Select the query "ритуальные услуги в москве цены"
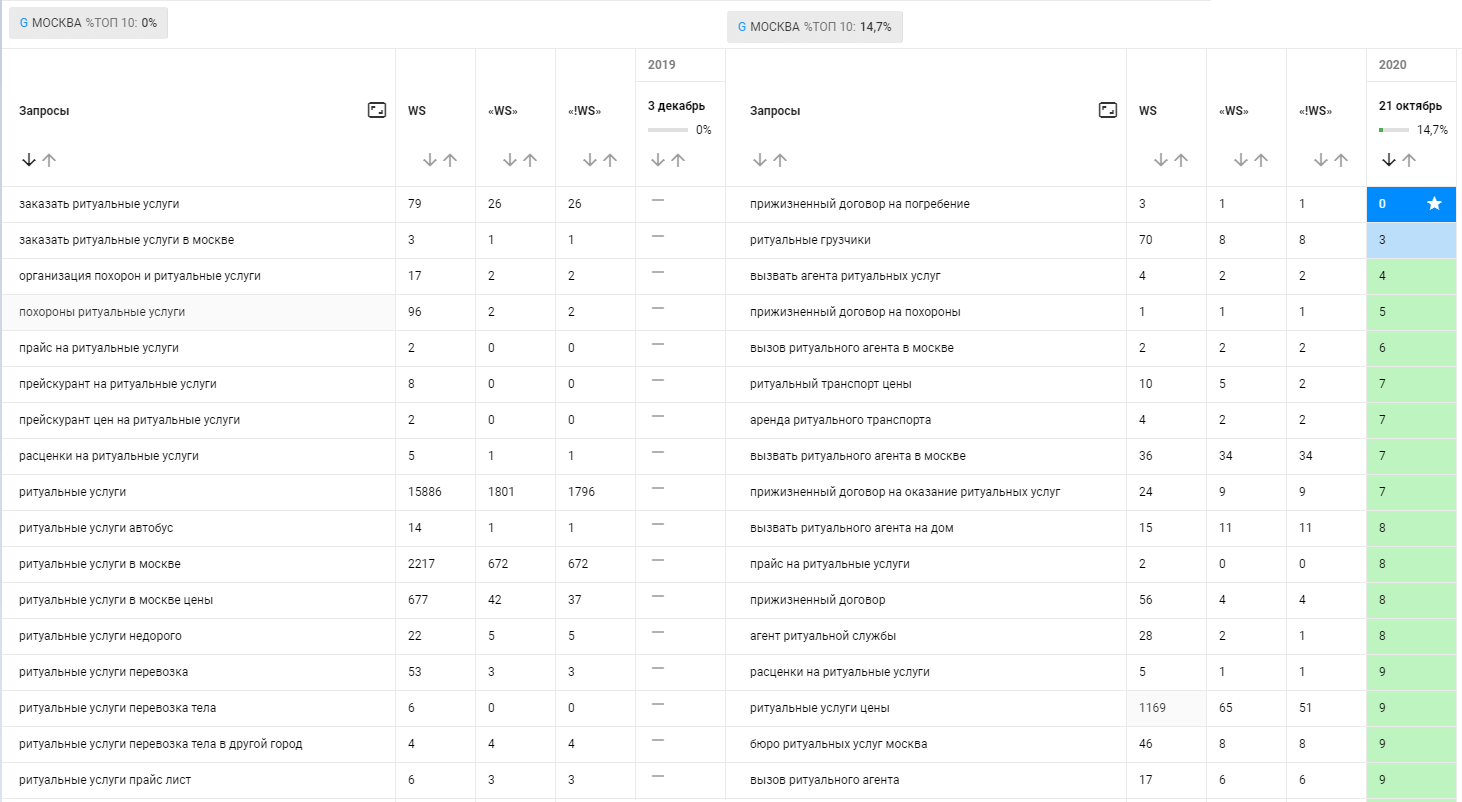Screen dimensions: 1462x802 coord(116,600)
